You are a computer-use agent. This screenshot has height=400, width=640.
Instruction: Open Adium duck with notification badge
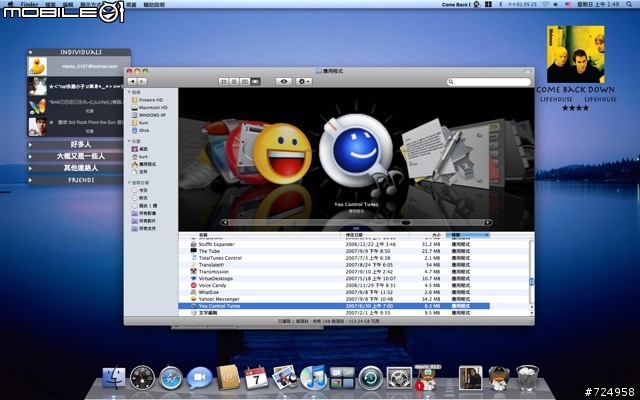(x=427, y=380)
